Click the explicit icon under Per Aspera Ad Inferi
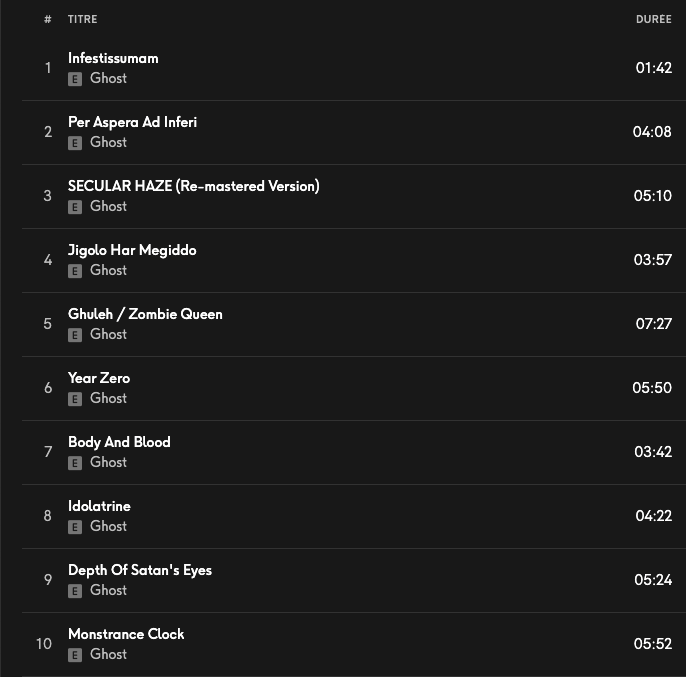Image resolution: width=686 pixels, height=677 pixels. 74,143
